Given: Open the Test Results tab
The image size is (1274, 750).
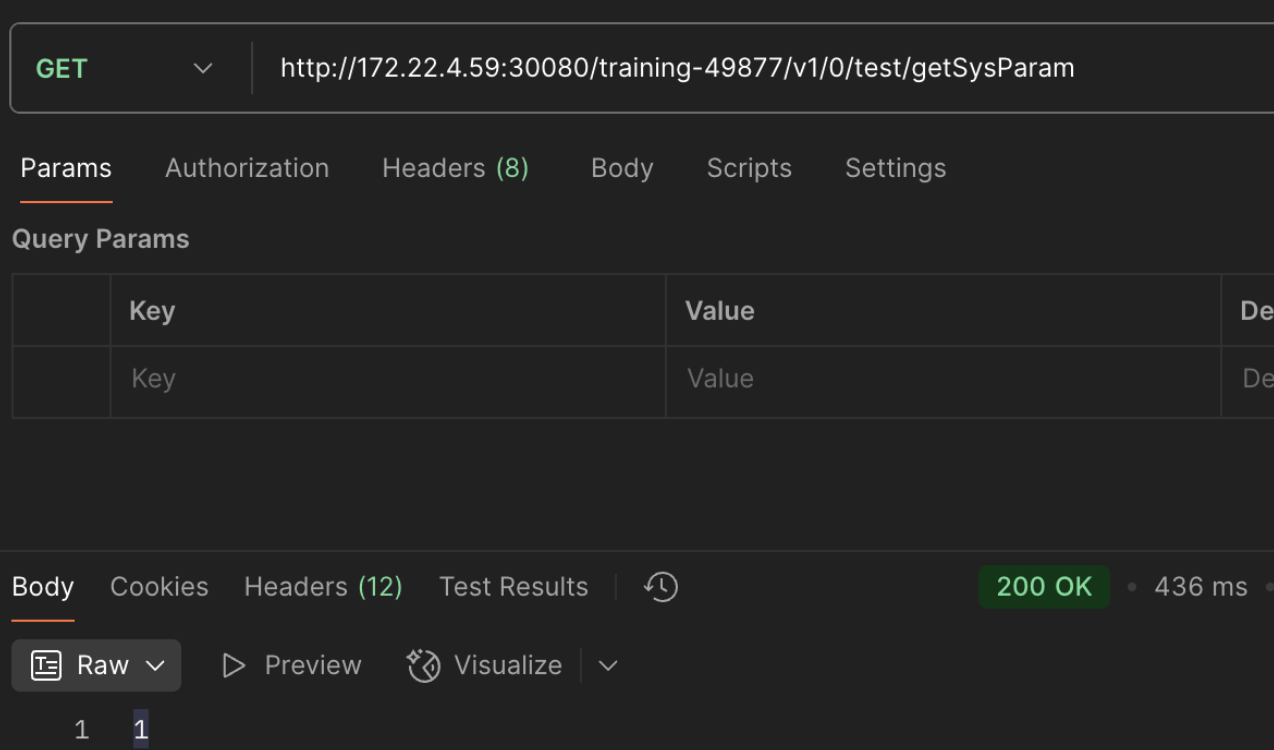Looking at the screenshot, I should click(x=513, y=587).
